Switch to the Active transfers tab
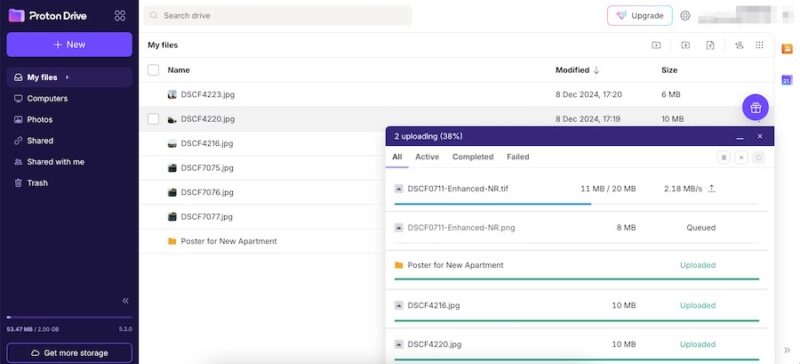Screen dimensions: 800x364 [427, 157]
